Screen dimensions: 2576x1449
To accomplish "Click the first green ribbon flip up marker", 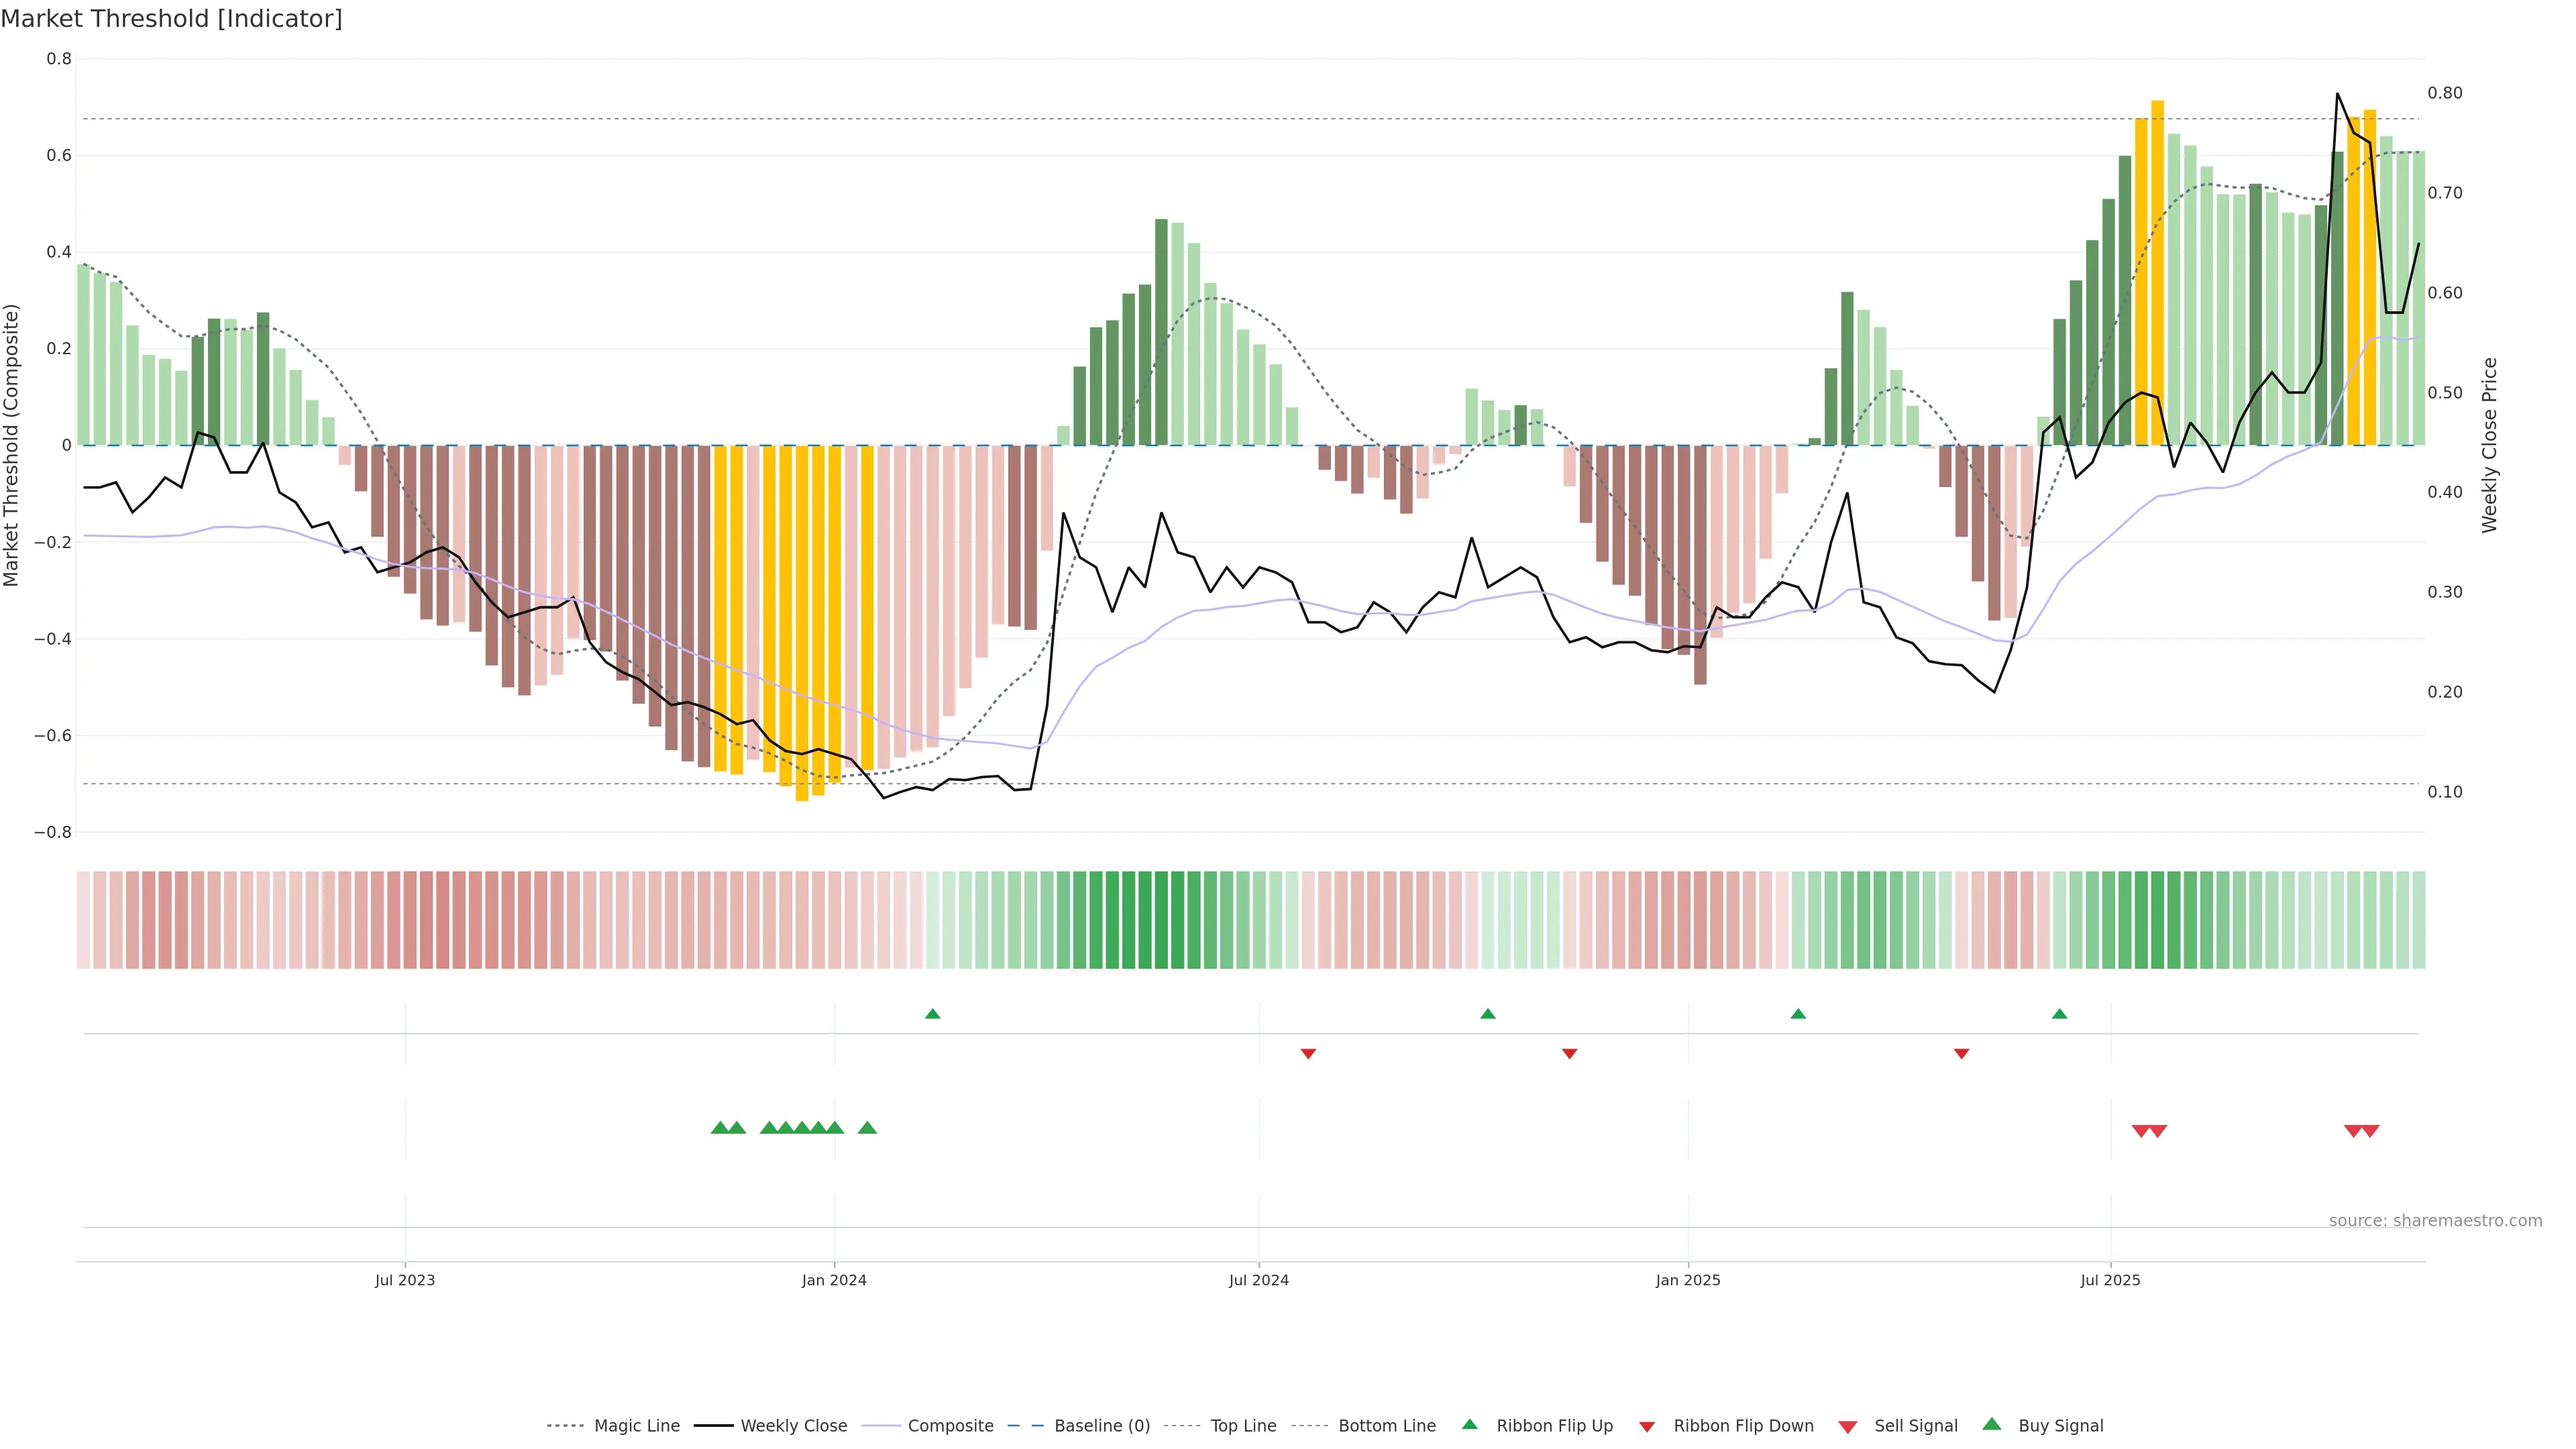I will pos(933,1014).
